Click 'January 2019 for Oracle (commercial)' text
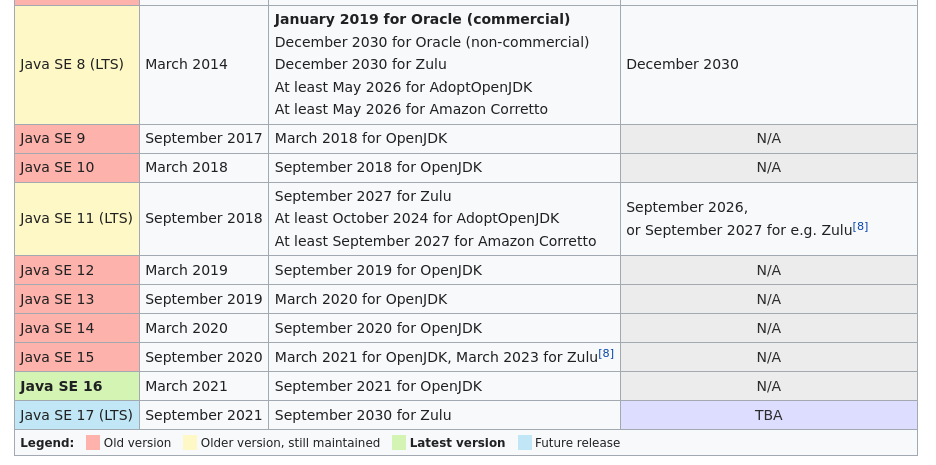The height and width of the screenshot is (465, 936). tap(422, 20)
